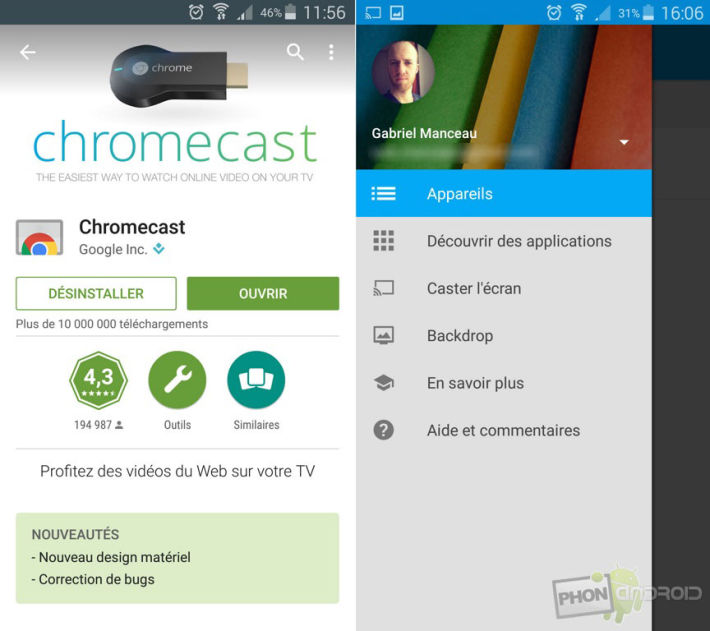Select Appareils in the drawer
This screenshot has width=710, height=631.
504,194
